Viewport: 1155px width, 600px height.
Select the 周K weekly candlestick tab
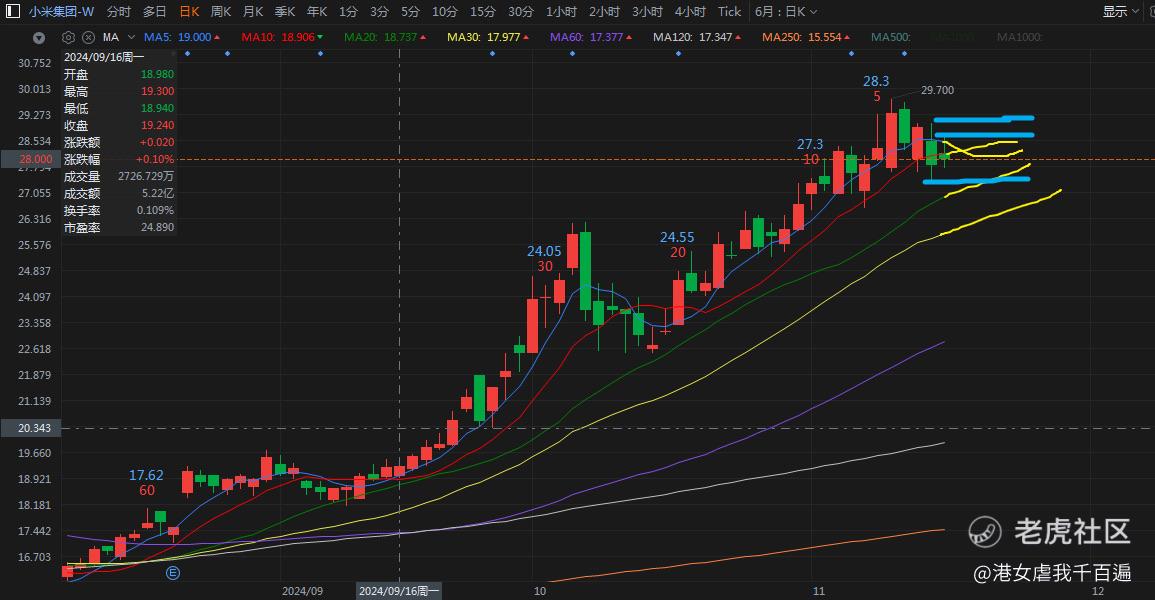point(221,12)
